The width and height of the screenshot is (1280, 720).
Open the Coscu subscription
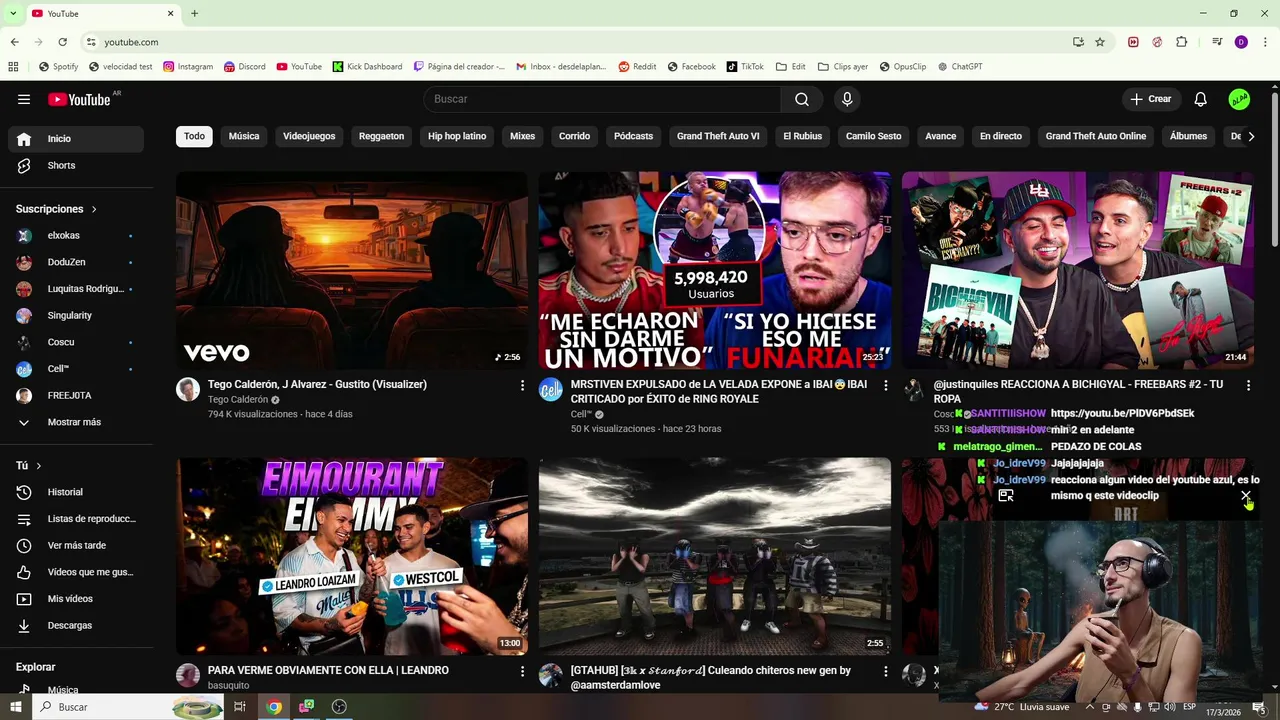click(76, 342)
